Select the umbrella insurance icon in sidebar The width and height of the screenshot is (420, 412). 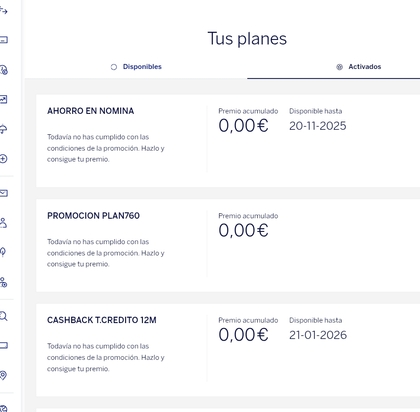(3, 129)
